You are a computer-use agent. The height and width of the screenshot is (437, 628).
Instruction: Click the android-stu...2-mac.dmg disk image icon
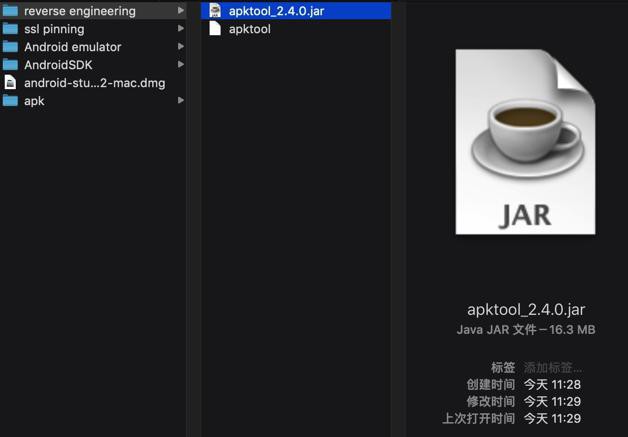10,83
